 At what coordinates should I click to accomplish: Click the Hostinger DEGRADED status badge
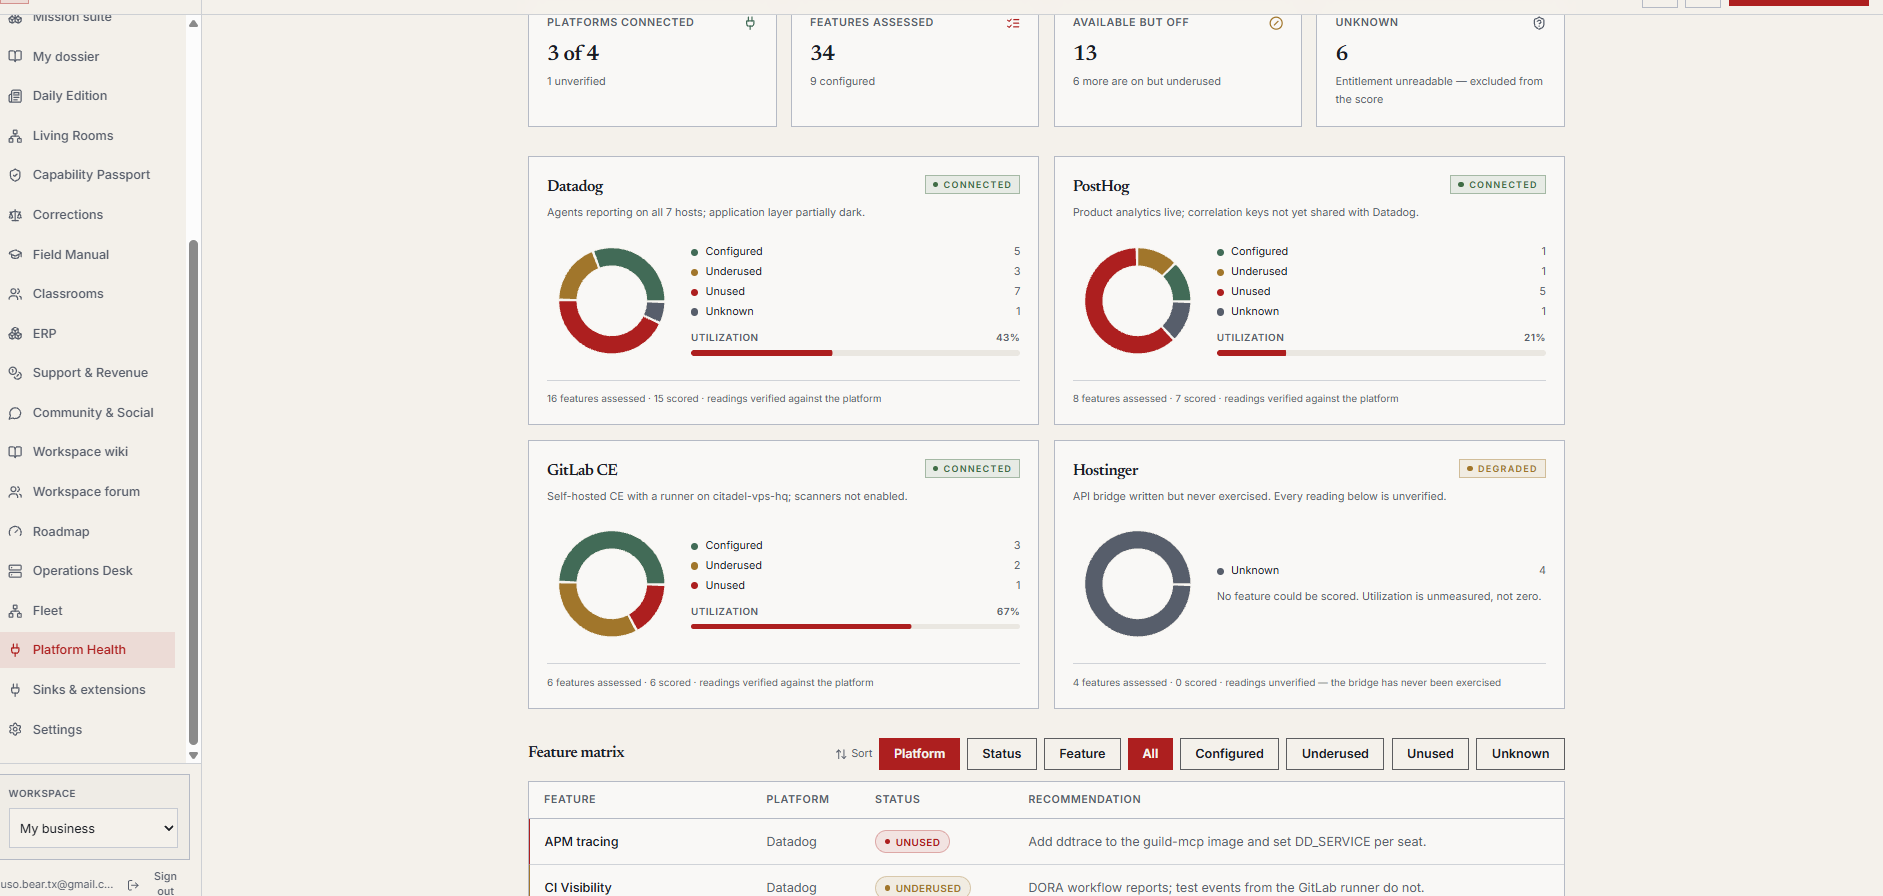click(x=1502, y=469)
